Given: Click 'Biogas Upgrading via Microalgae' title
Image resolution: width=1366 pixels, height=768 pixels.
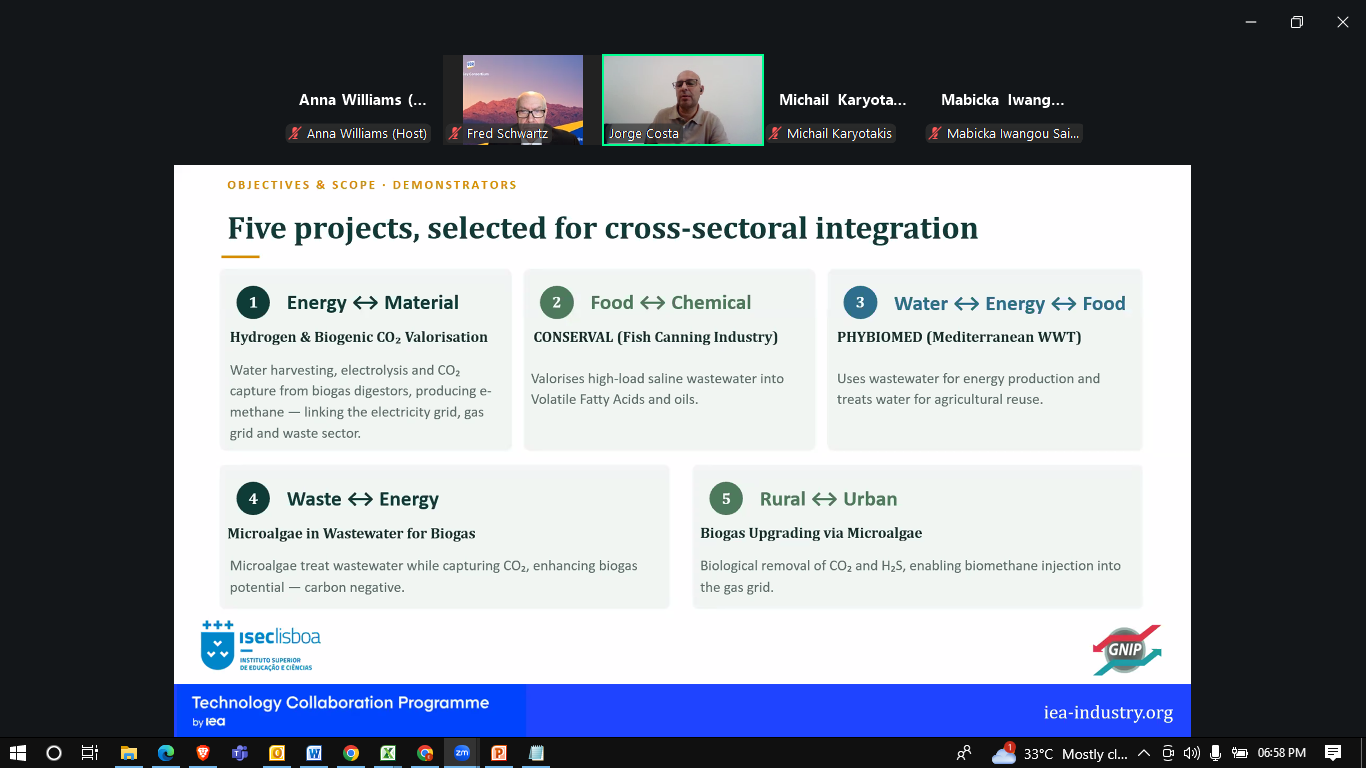Looking at the screenshot, I should (811, 533).
